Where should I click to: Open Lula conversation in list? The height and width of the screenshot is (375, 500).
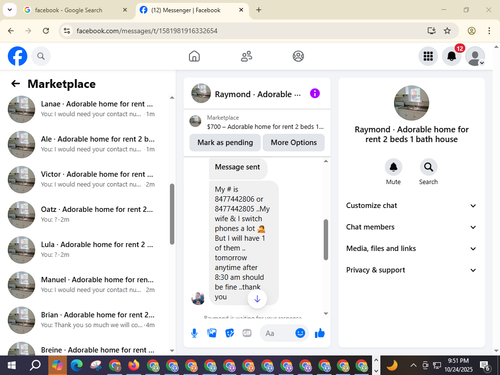(87, 249)
